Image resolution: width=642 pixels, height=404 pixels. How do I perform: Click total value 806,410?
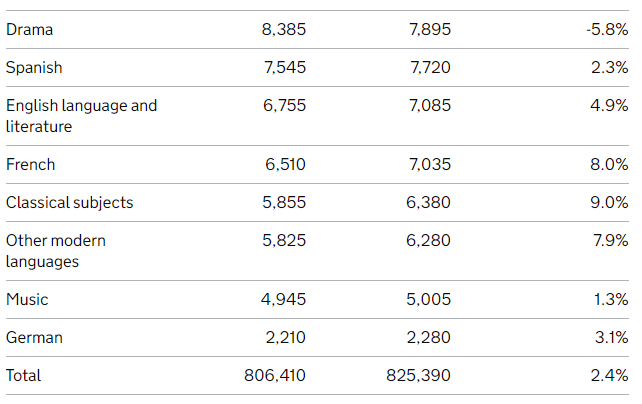pyautogui.click(x=275, y=375)
